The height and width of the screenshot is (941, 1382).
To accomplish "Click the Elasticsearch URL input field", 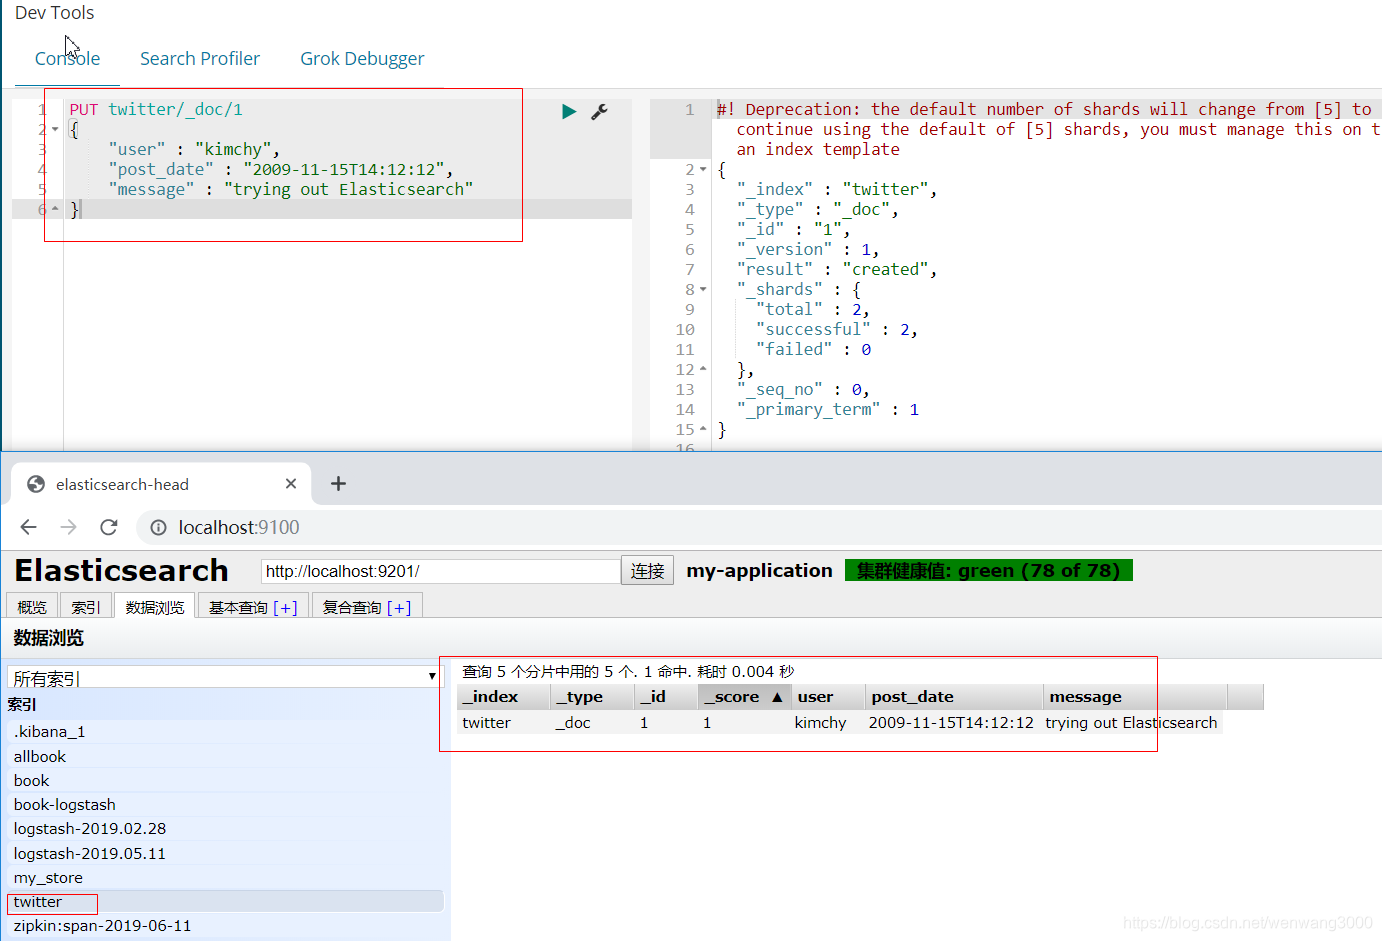I will click(x=441, y=571).
